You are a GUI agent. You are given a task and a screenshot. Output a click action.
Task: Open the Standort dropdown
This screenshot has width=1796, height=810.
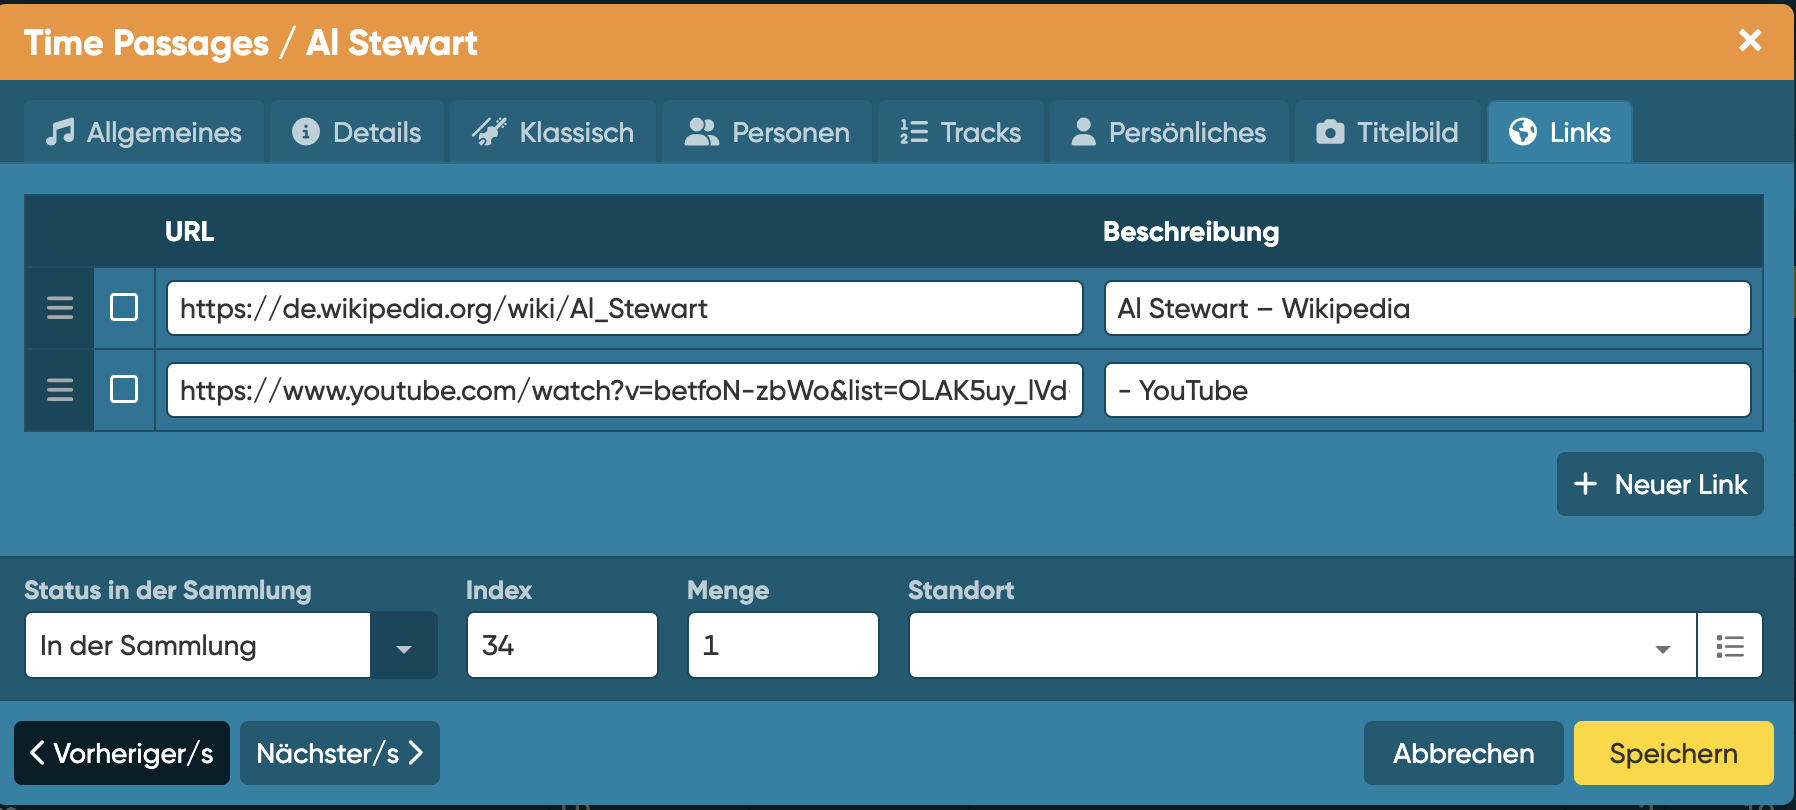[x=1302, y=646]
